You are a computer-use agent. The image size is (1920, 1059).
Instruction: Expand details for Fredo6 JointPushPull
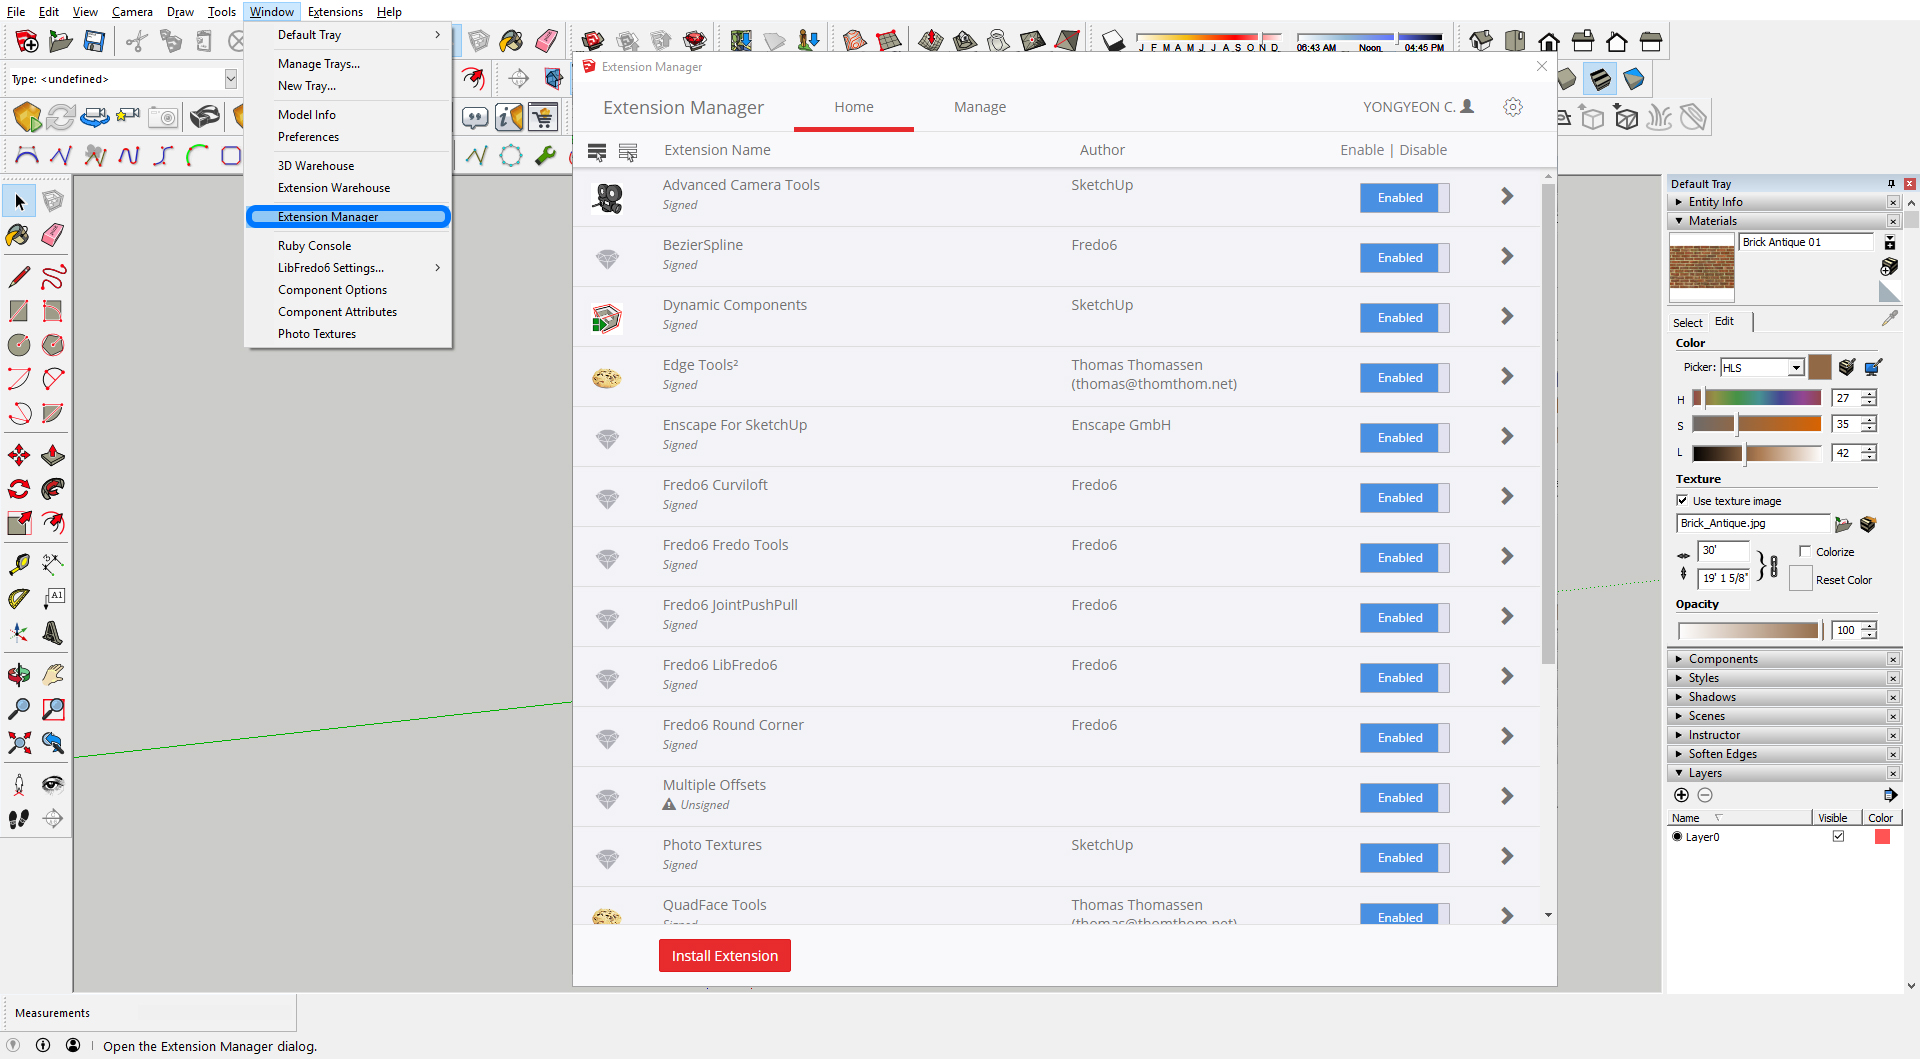[1507, 617]
